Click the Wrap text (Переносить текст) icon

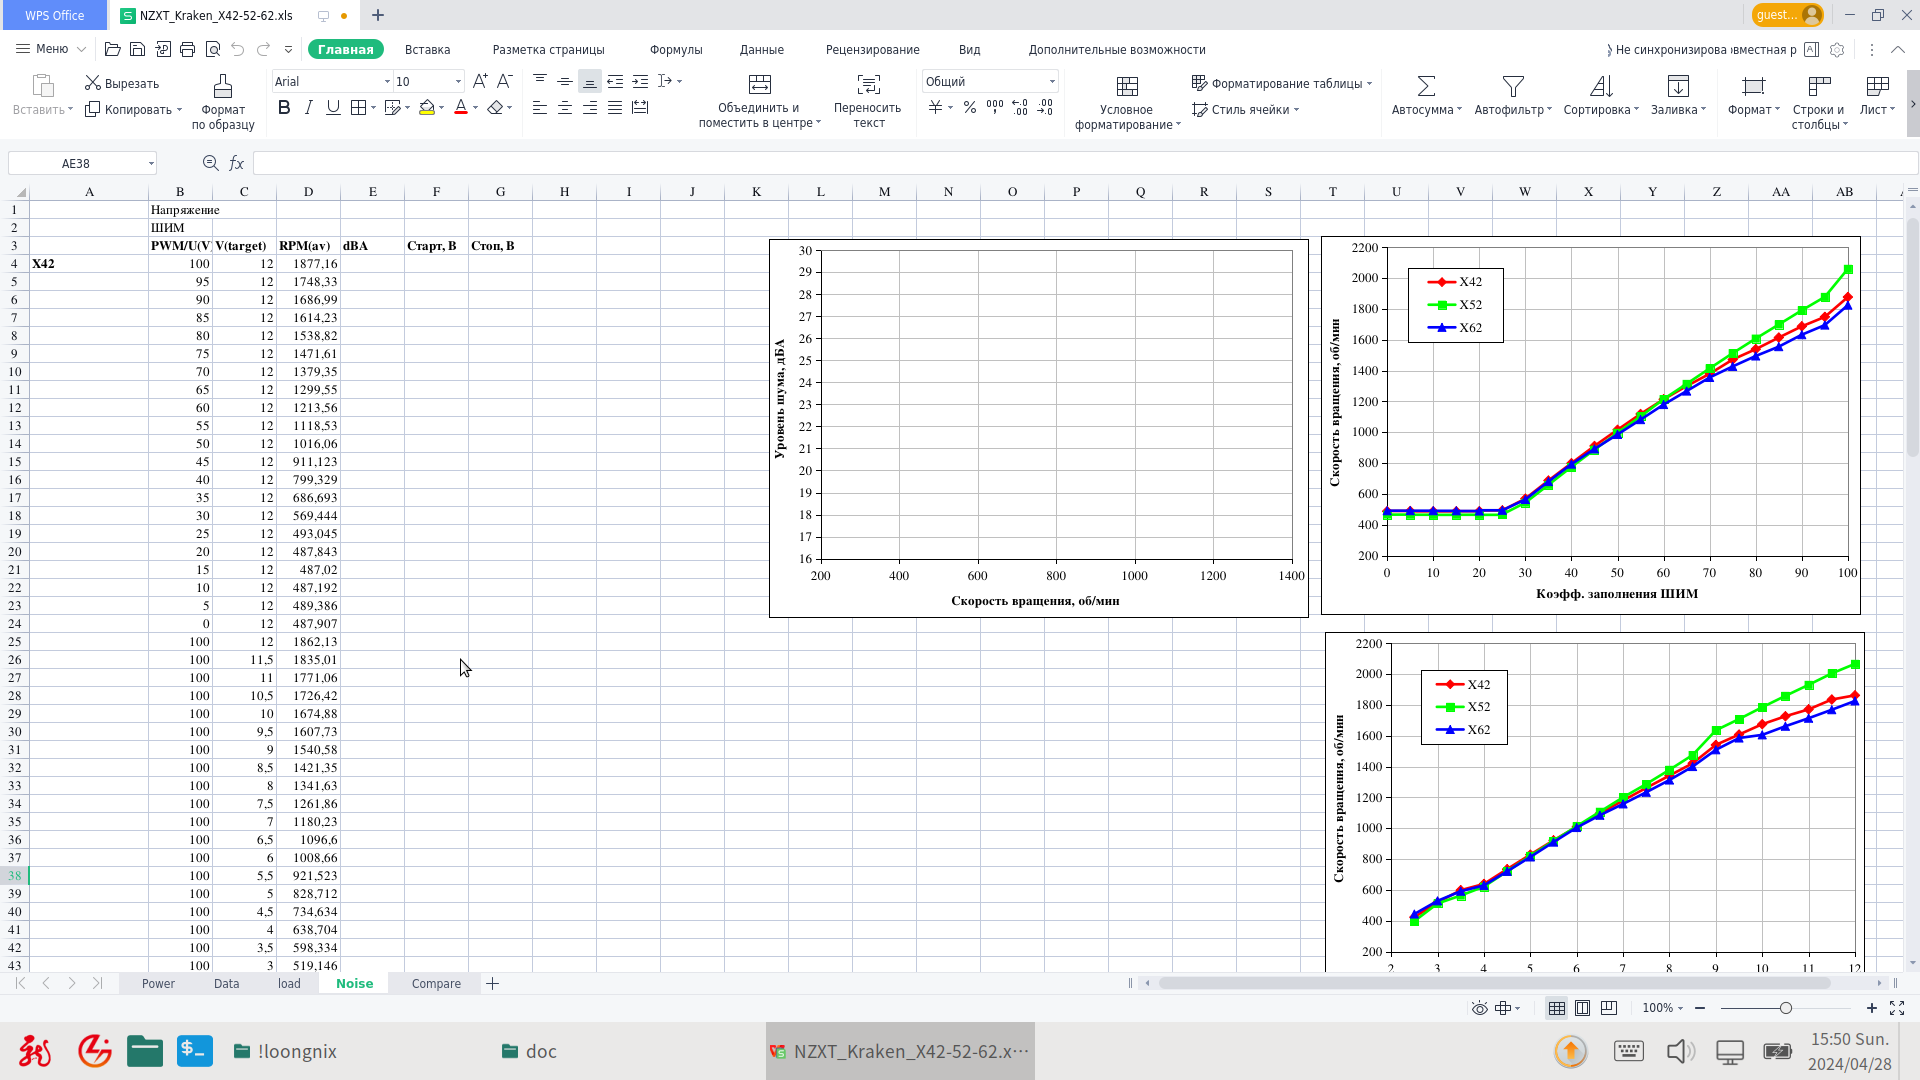(x=868, y=84)
